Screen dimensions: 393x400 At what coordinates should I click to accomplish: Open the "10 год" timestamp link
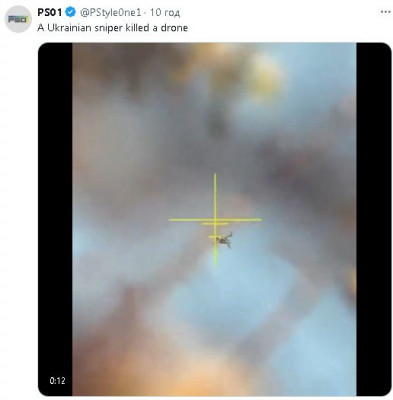(165, 13)
